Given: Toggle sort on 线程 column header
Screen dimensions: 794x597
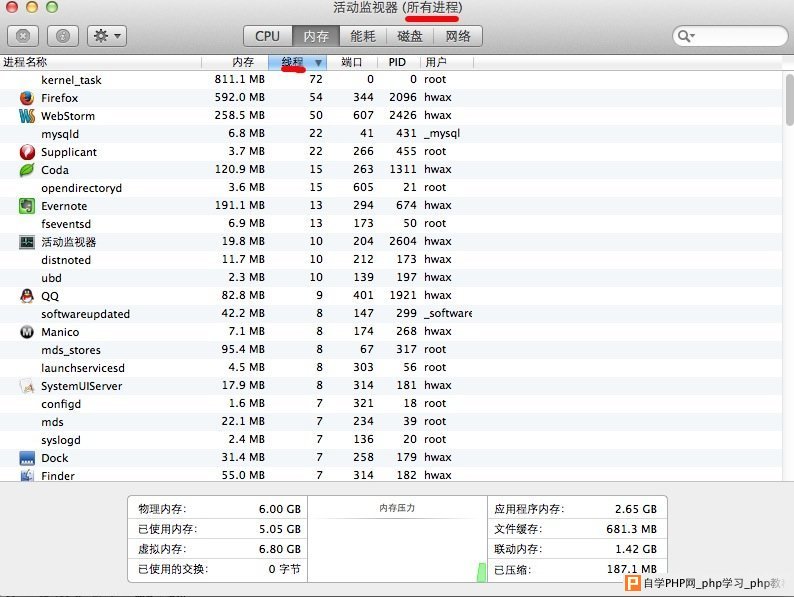Looking at the screenshot, I should pos(297,62).
